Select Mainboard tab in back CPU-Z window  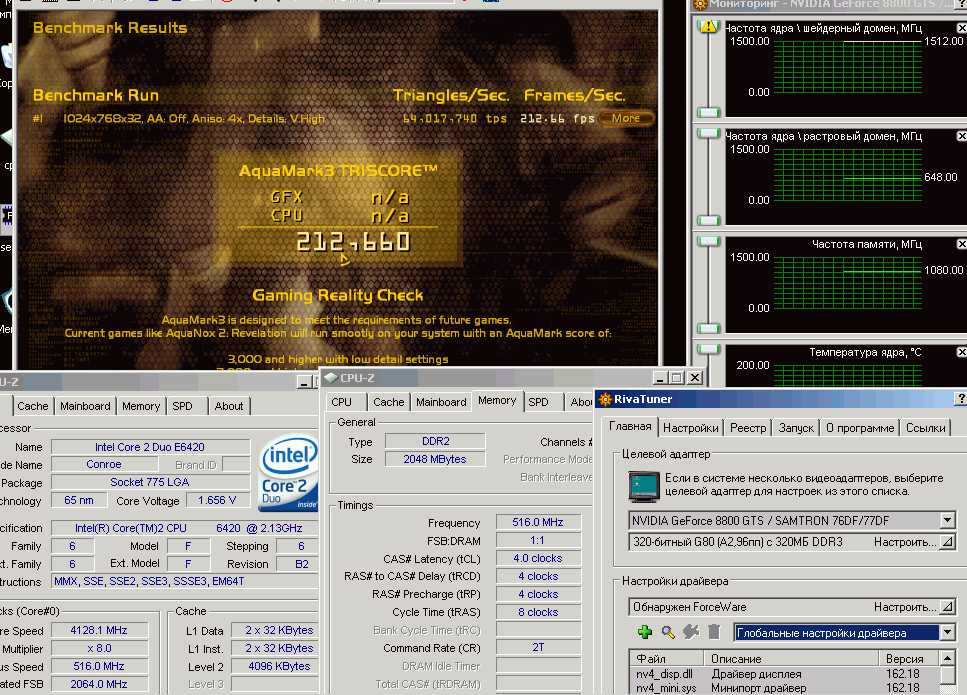85,406
